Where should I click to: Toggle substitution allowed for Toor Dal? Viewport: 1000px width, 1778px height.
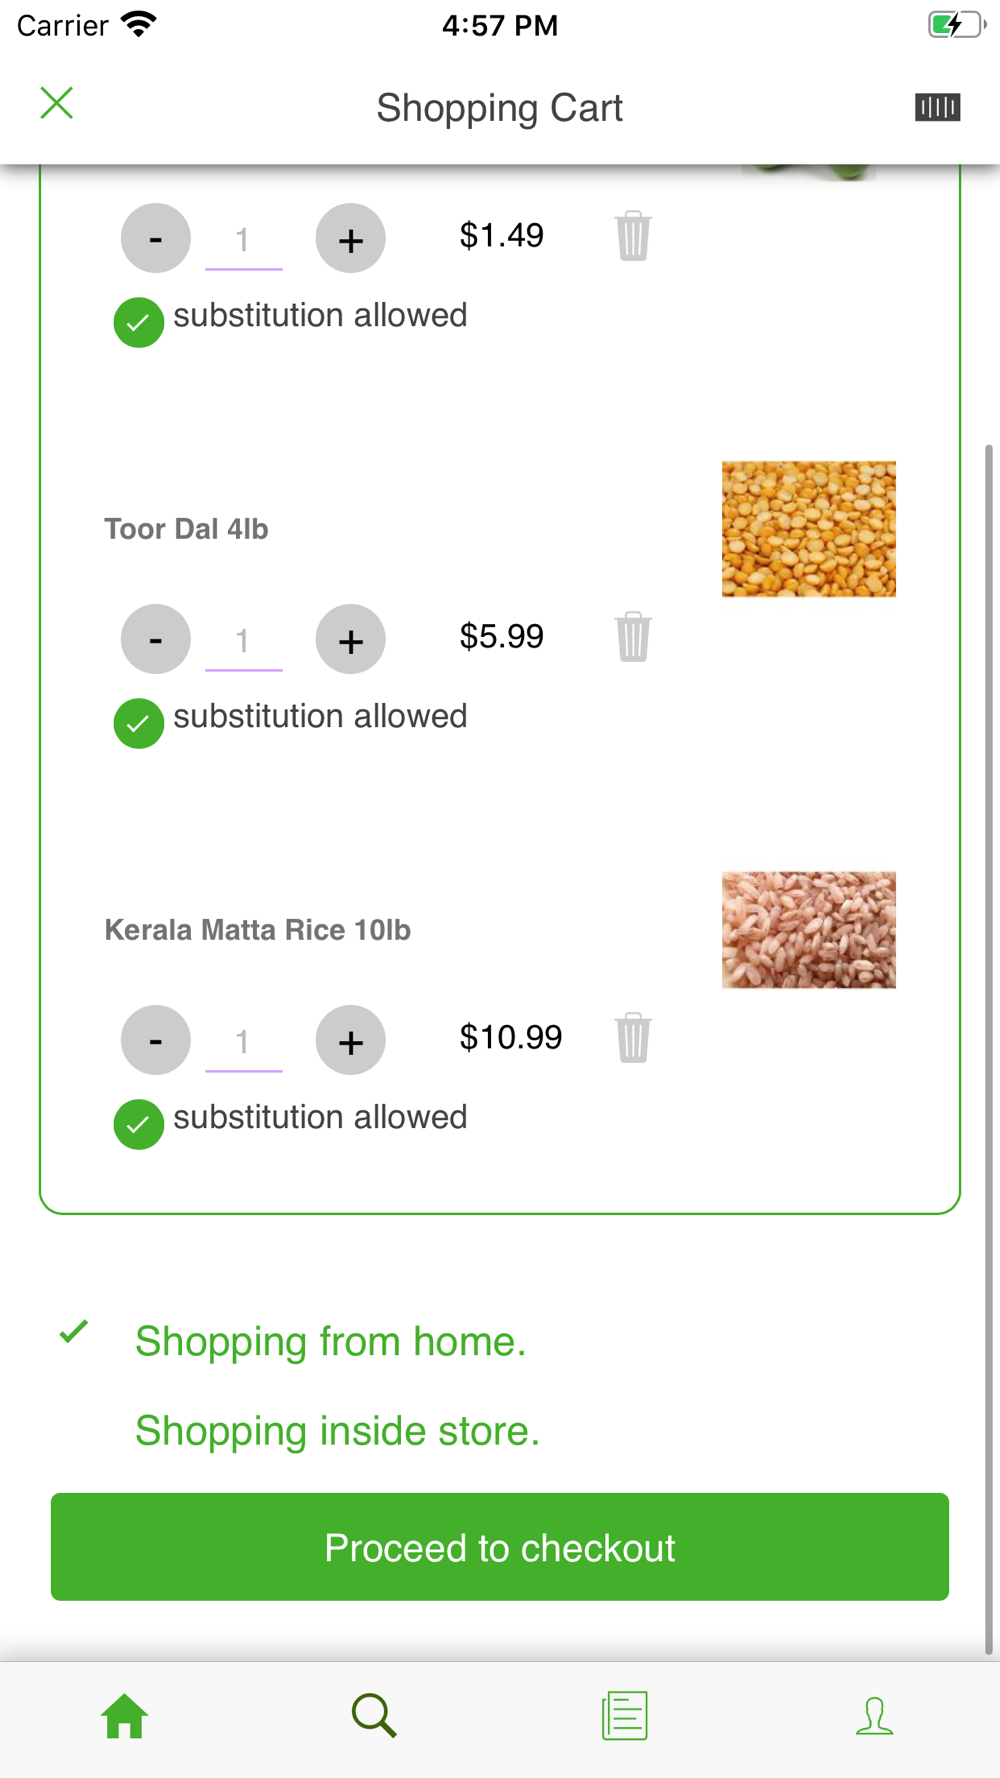139,723
